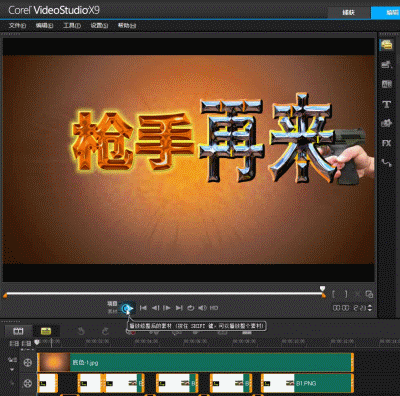Click the preview scrub bar track
Image resolution: width=400 pixels, height=396 pixels.
point(164,294)
